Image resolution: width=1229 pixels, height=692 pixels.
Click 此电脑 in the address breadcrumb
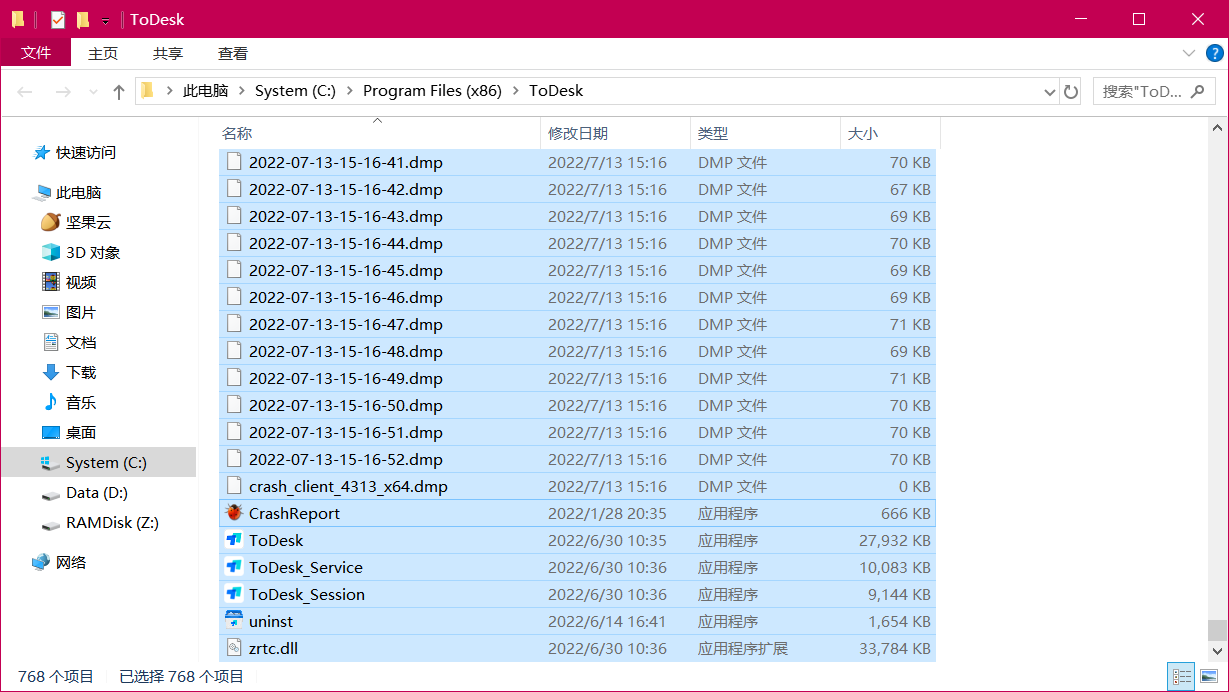point(206,91)
